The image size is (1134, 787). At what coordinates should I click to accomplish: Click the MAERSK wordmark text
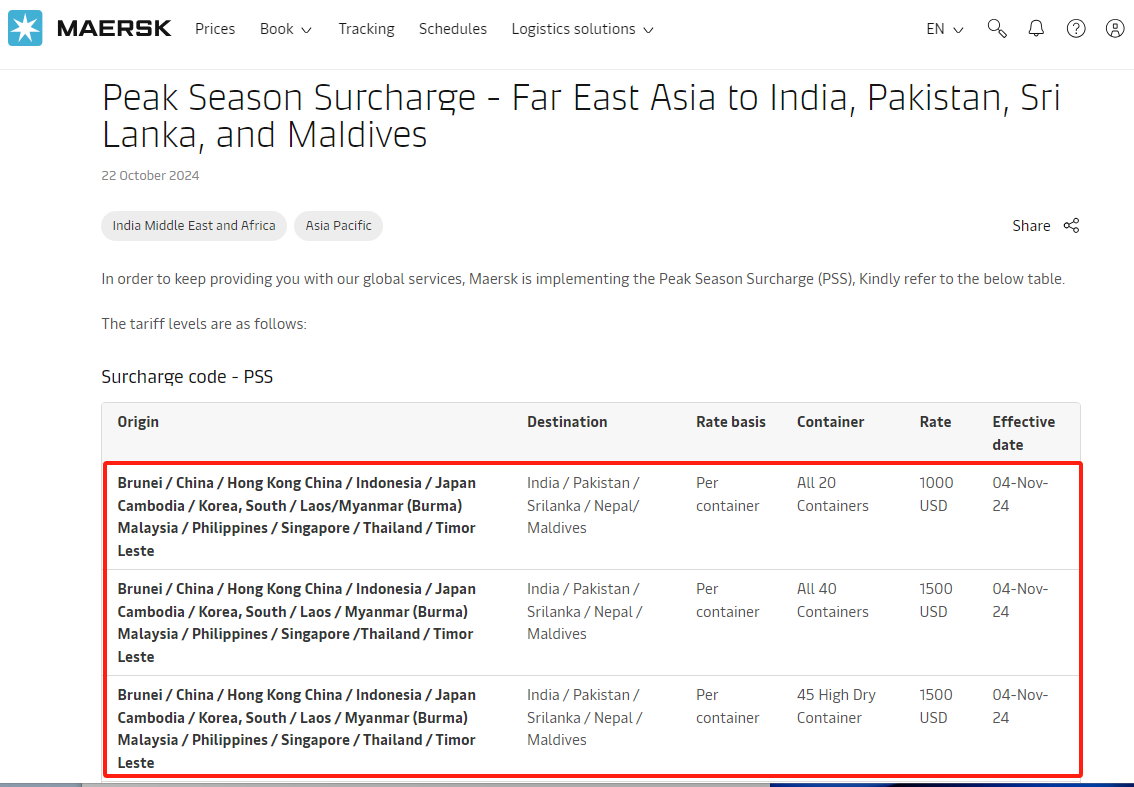tap(114, 29)
